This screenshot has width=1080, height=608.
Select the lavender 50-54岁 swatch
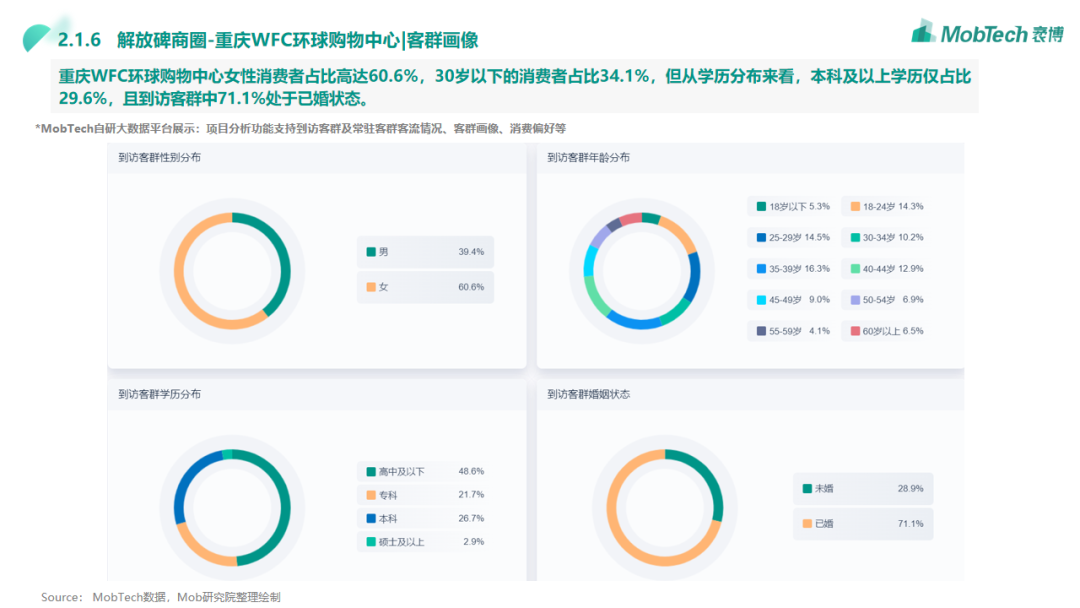tap(855, 300)
